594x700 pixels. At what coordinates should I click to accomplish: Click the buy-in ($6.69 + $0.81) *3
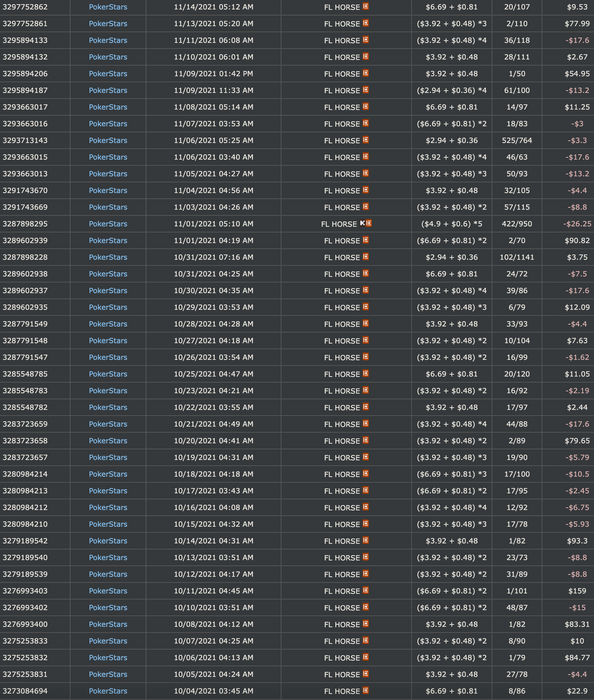tap(452, 474)
